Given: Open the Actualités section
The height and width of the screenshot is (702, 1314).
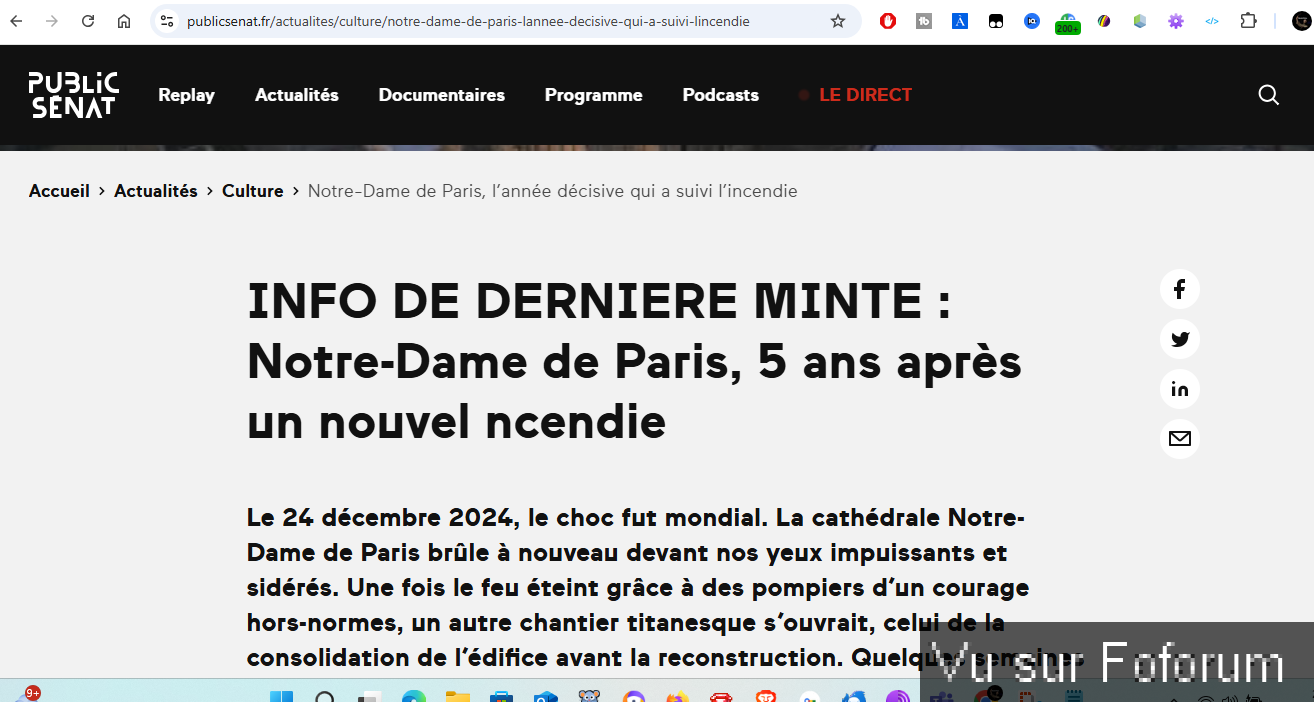Looking at the screenshot, I should 296,95.
